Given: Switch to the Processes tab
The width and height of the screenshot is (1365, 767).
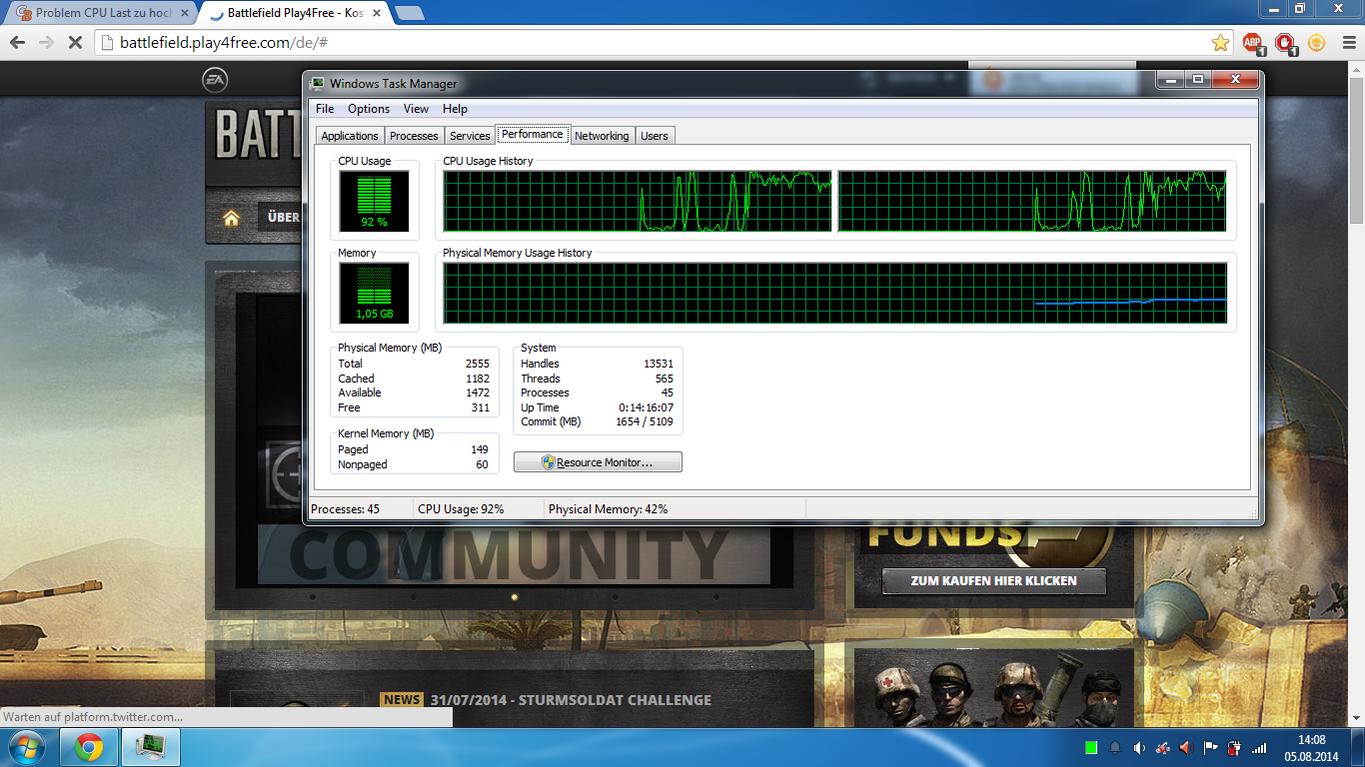Looking at the screenshot, I should (x=414, y=136).
